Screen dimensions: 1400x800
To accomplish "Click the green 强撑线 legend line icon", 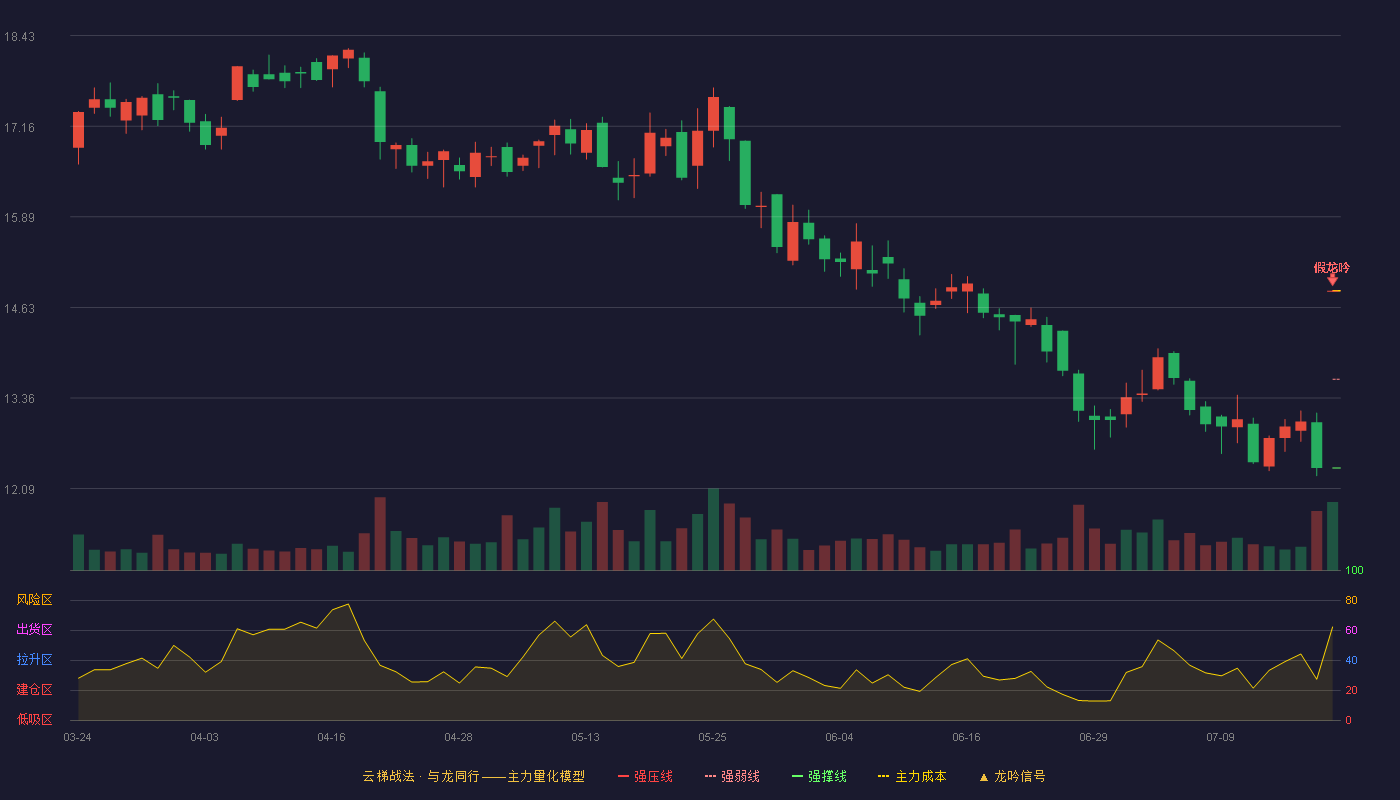I will (797, 776).
